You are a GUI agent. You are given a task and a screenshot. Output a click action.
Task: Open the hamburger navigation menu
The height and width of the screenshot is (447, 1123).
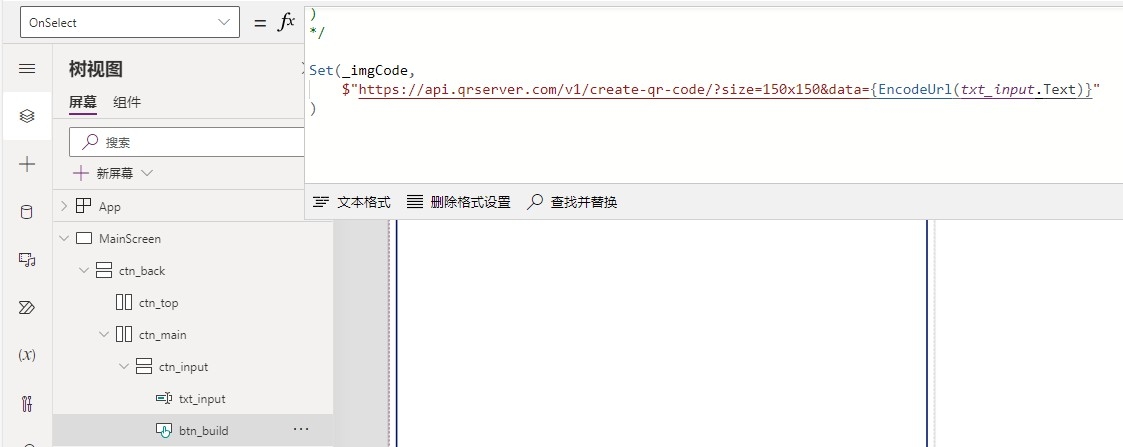pyautogui.click(x=27, y=69)
